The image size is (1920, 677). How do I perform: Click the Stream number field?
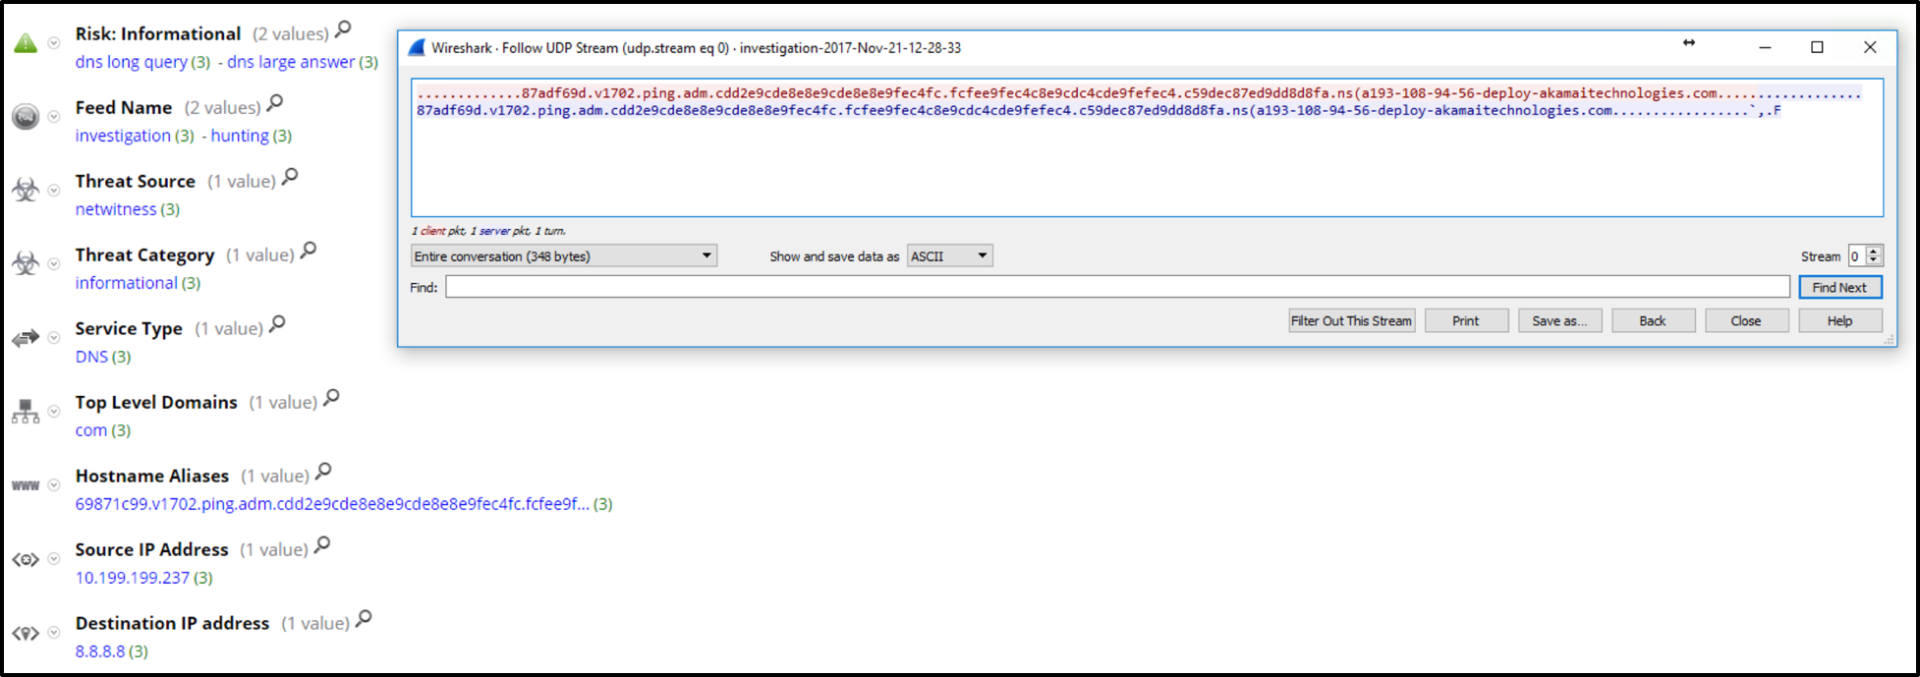pos(1857,256)
